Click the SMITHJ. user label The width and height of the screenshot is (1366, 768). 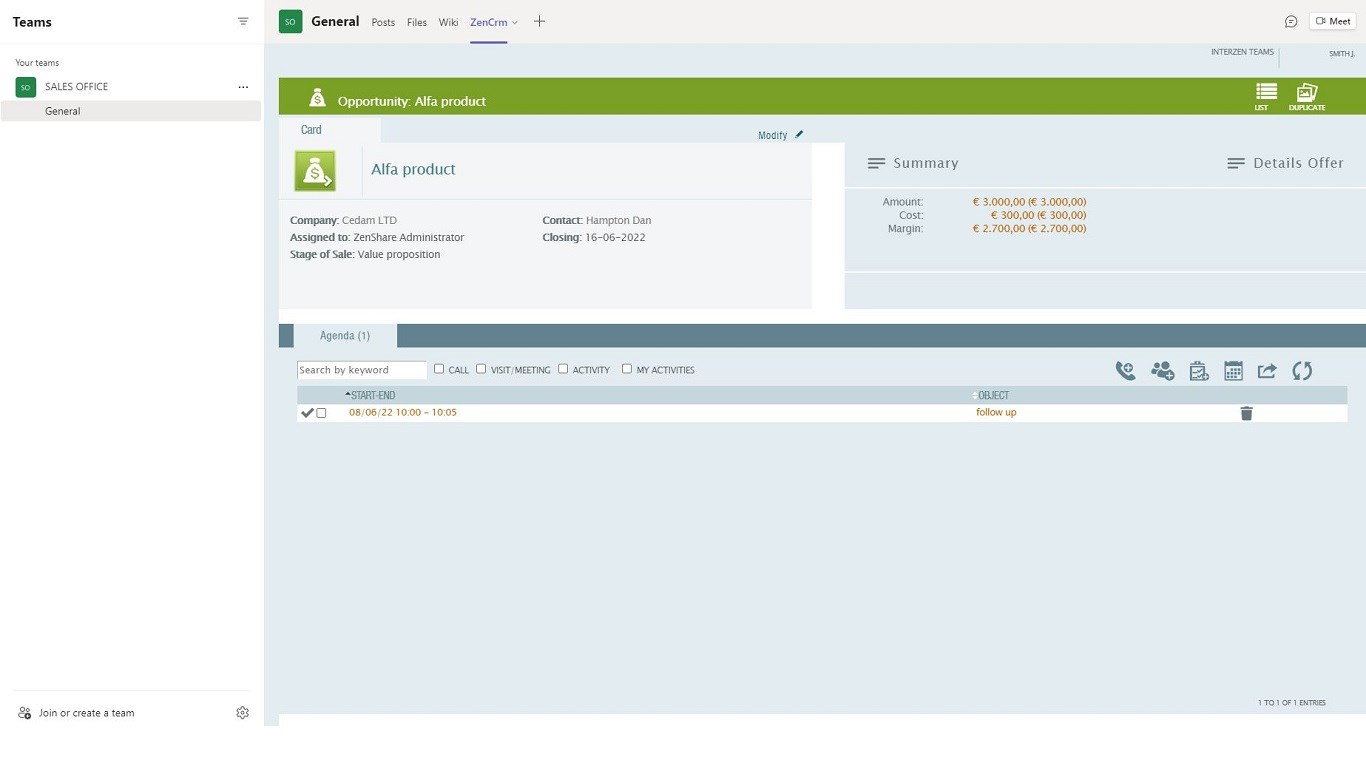click(1341, 54)
